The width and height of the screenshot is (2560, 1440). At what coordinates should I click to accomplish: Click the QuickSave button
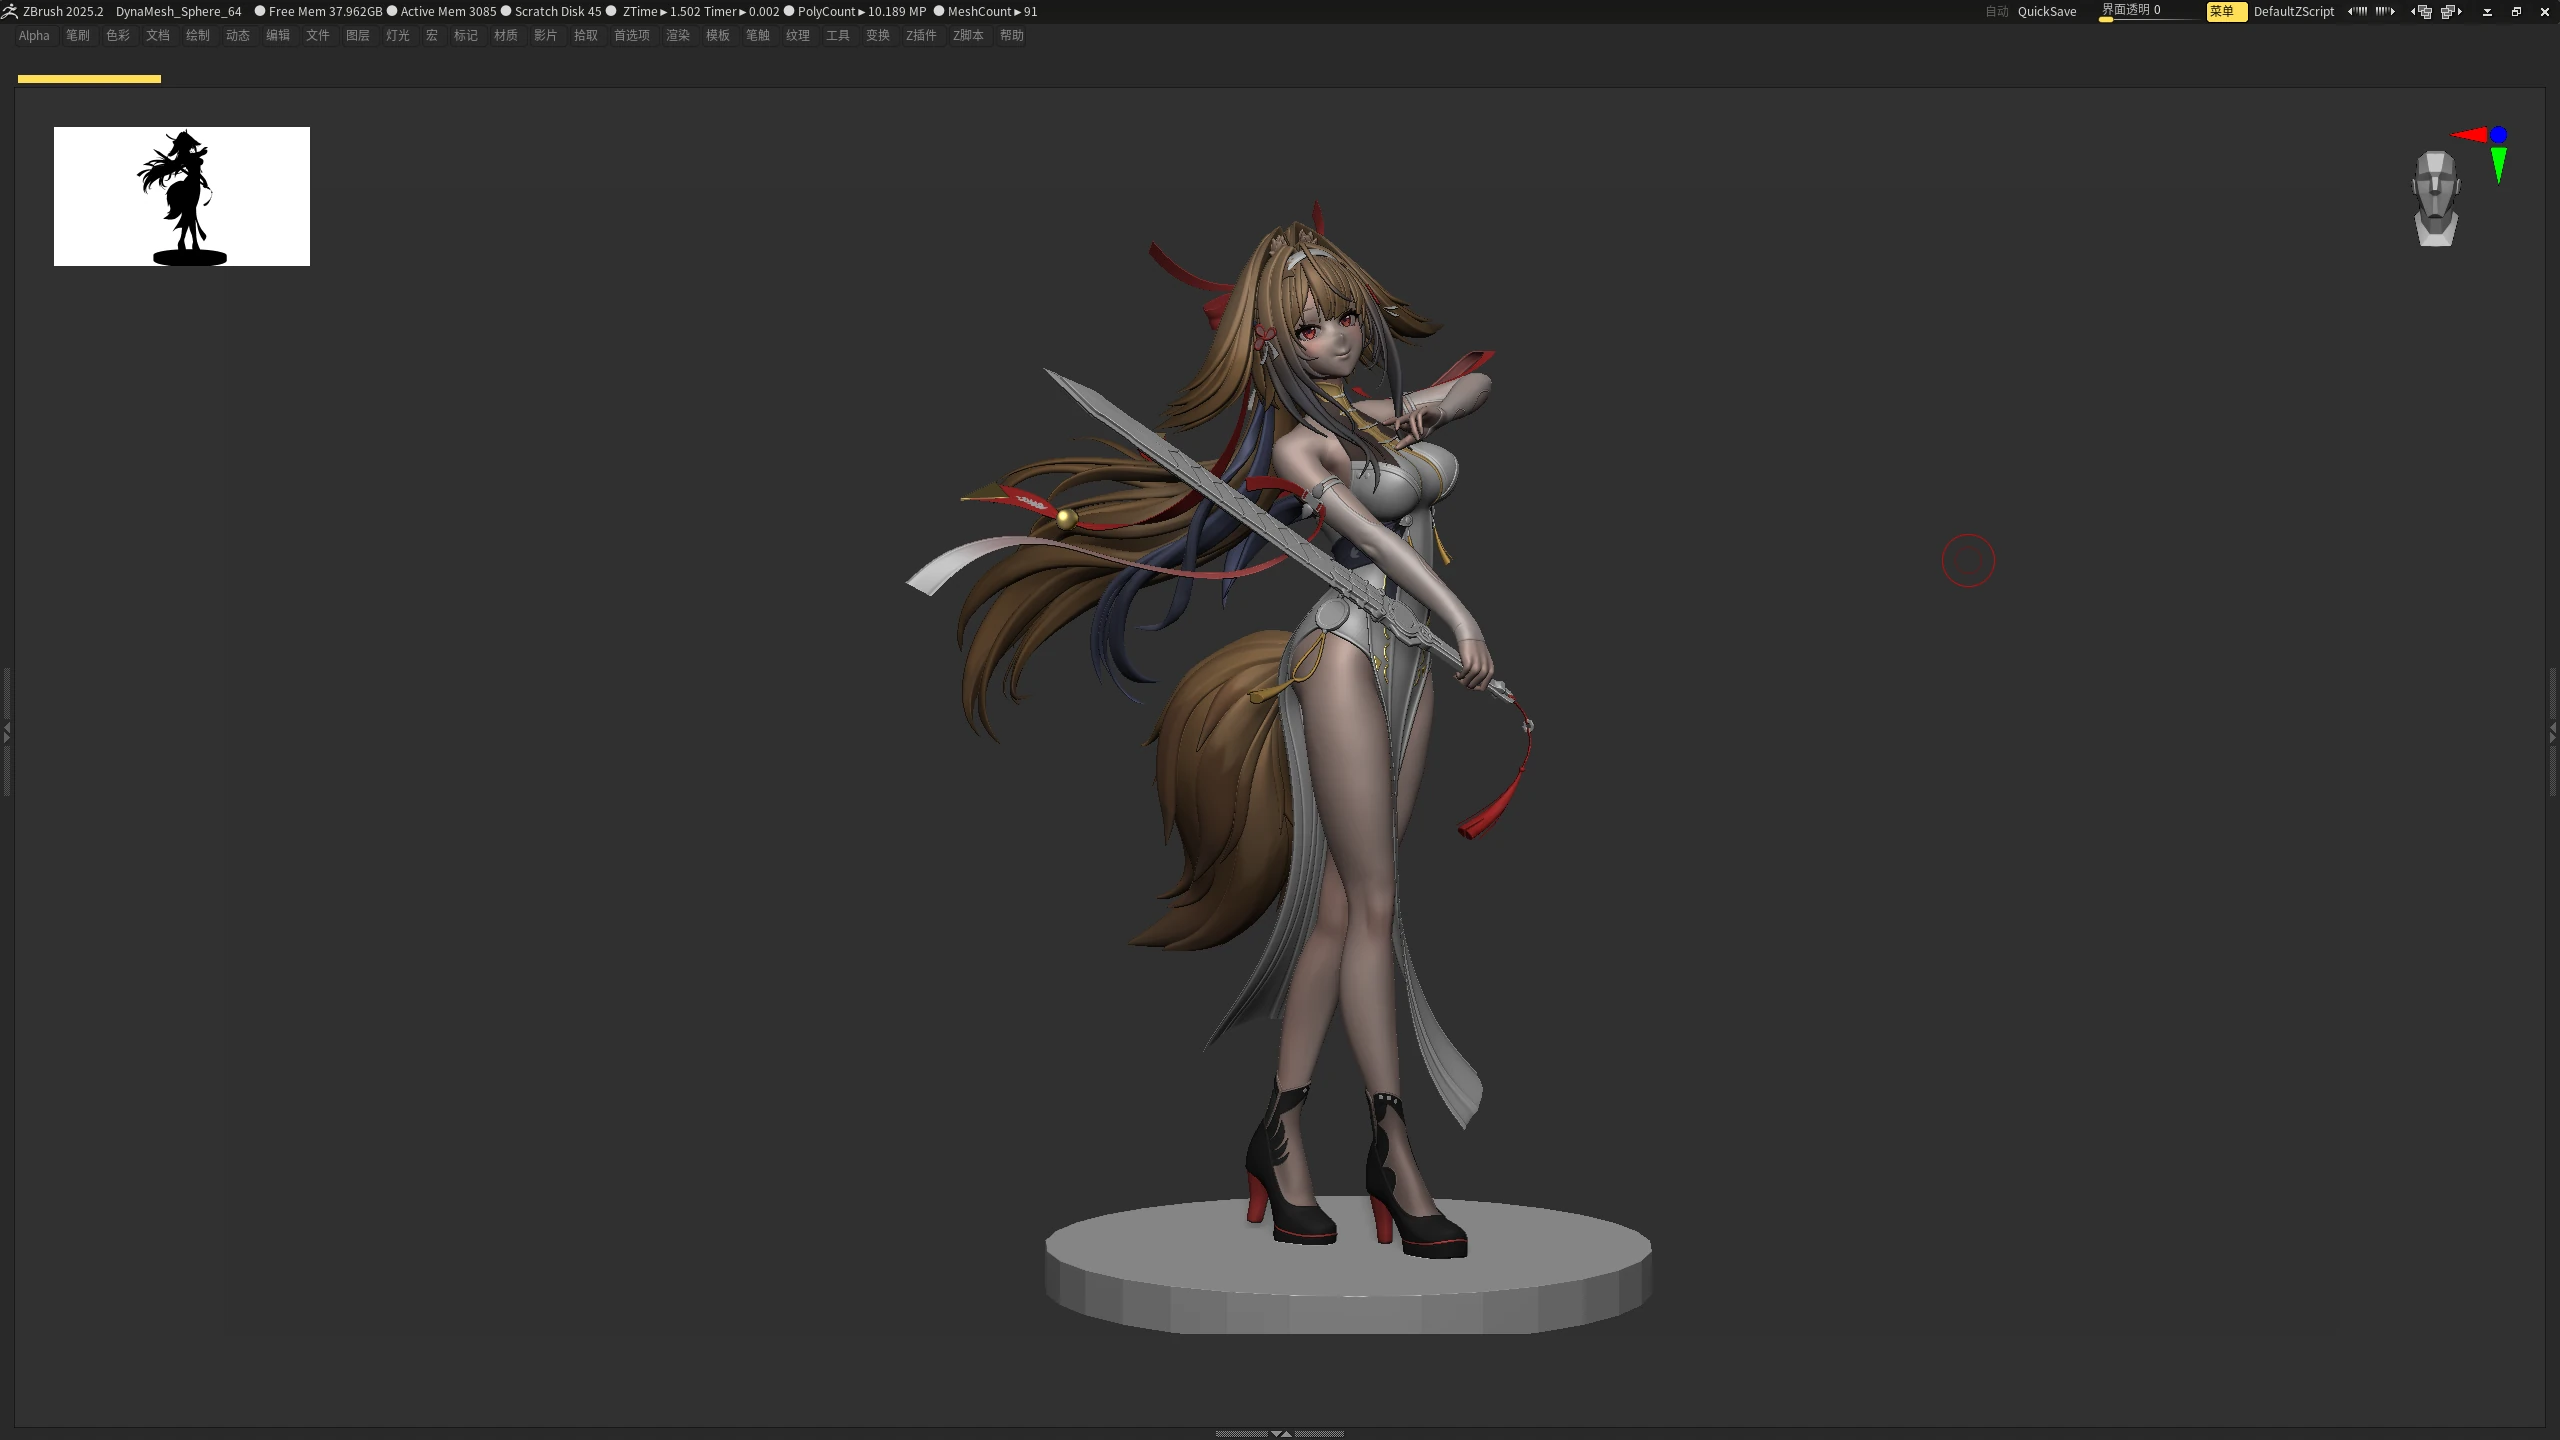pos(2047,11)
